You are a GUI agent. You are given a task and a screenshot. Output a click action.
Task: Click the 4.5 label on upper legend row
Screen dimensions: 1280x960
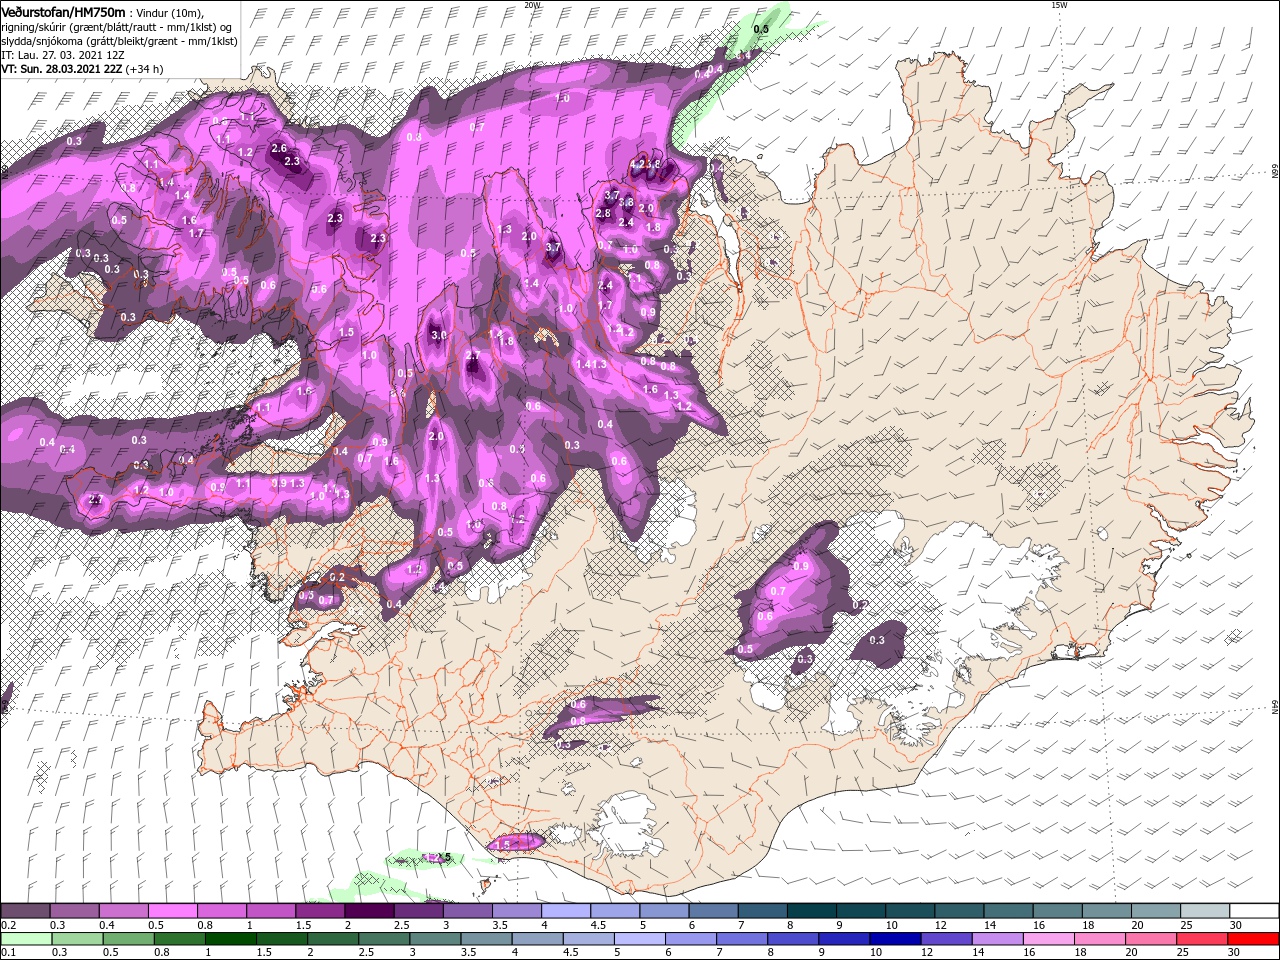pos(598,925)
